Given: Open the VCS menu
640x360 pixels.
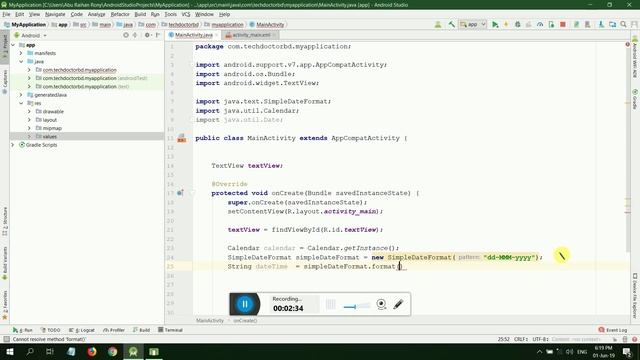Looking at the screenshot, I should click(186, 14).
